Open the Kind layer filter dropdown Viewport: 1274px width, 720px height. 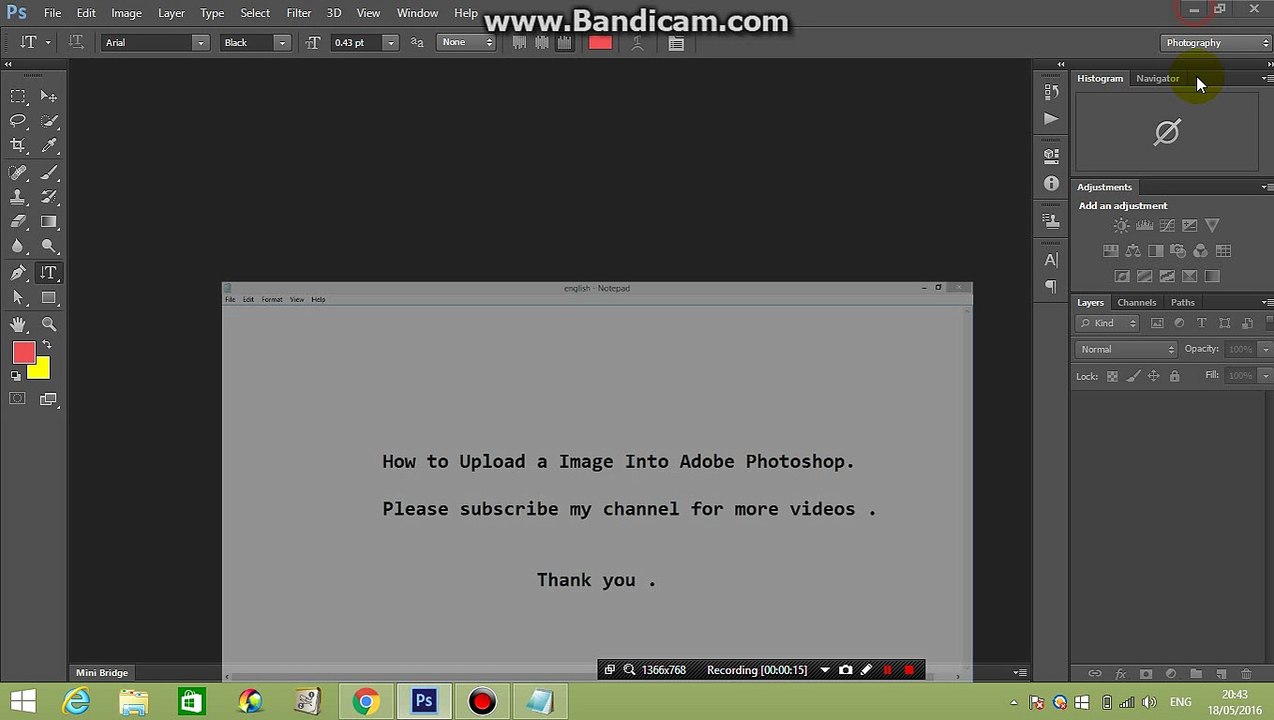[1108, 323]
